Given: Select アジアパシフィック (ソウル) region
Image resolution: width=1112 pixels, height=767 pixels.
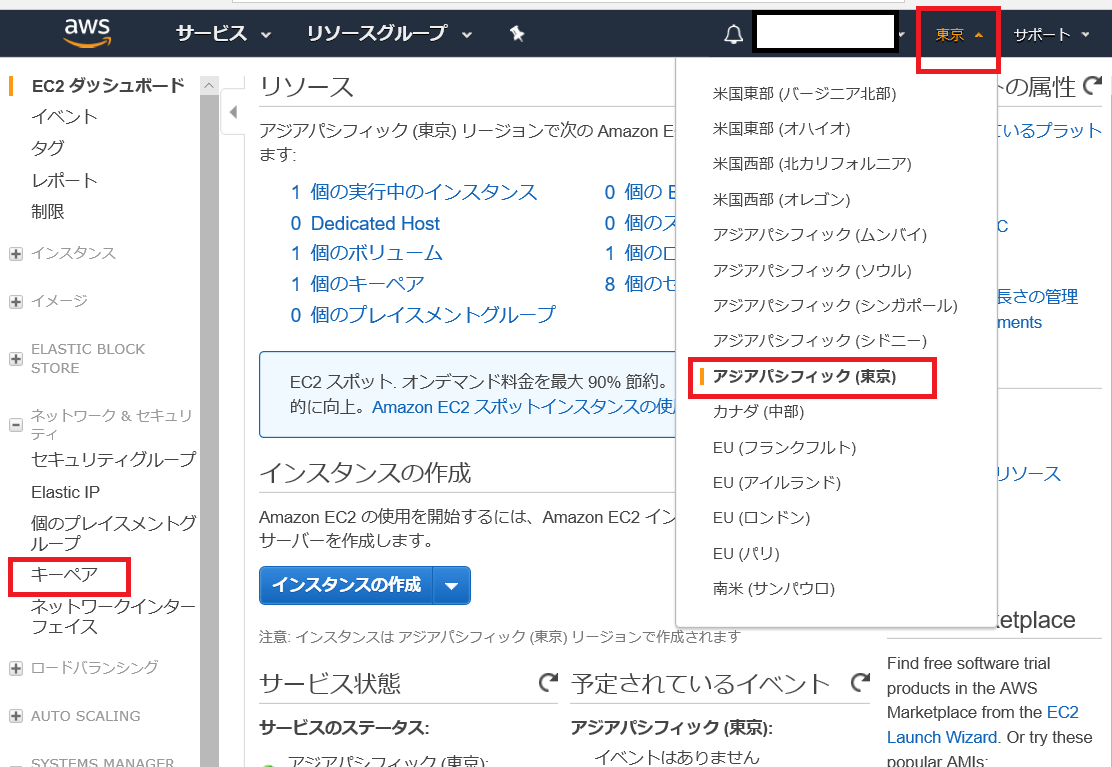Looking at the screenshot, I should (x=812, y=270).
